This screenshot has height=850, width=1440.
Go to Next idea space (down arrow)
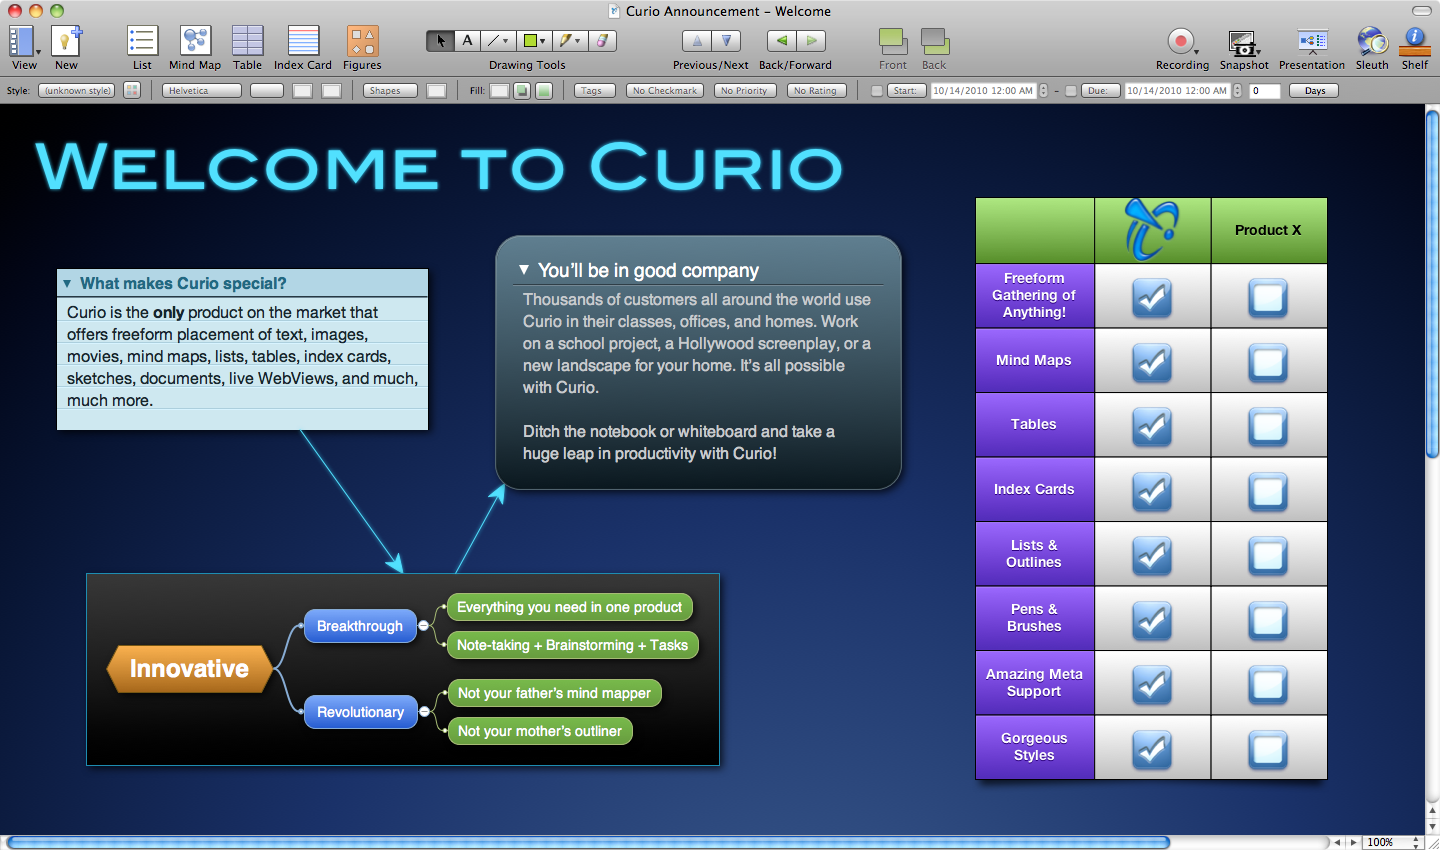tap(726, 41)
